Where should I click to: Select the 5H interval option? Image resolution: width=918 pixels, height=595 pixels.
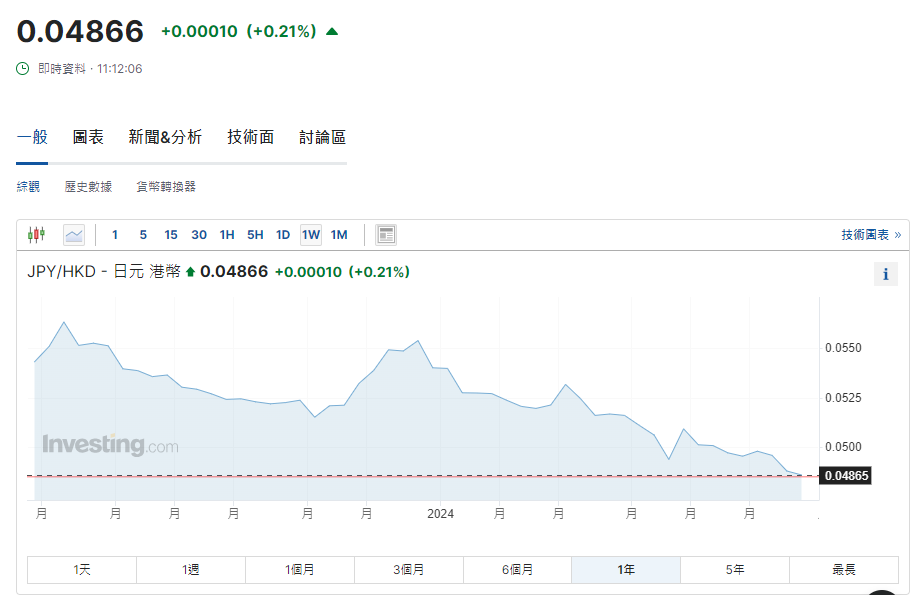[x=255, y=235]
